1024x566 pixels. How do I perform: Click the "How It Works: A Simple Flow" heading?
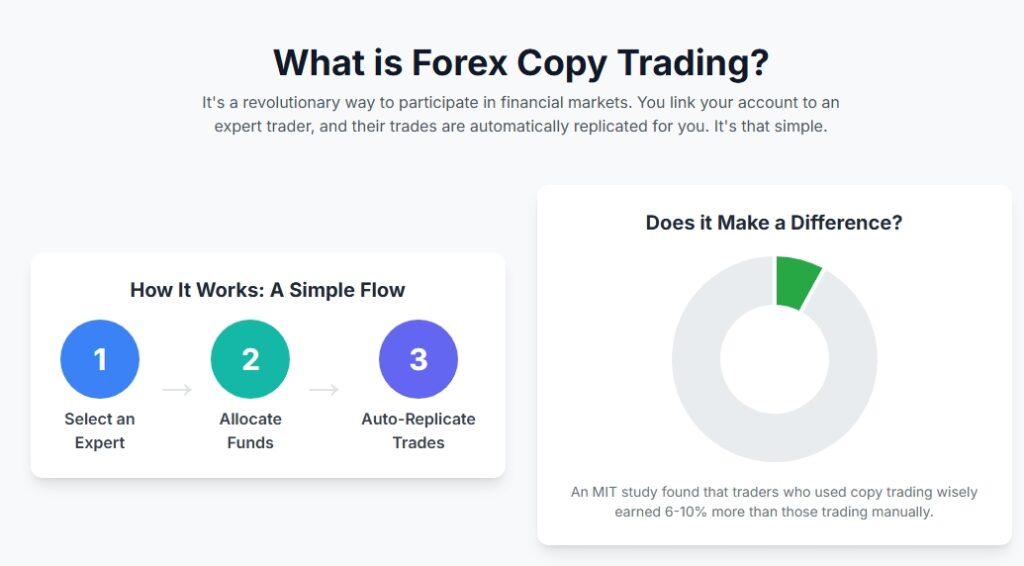coord(268,291)
